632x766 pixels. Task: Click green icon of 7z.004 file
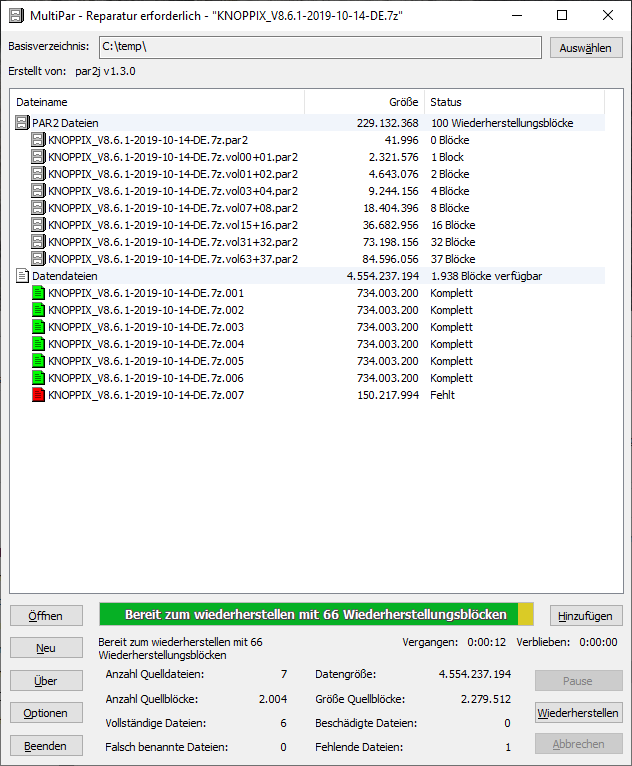[x=38, y=344]
